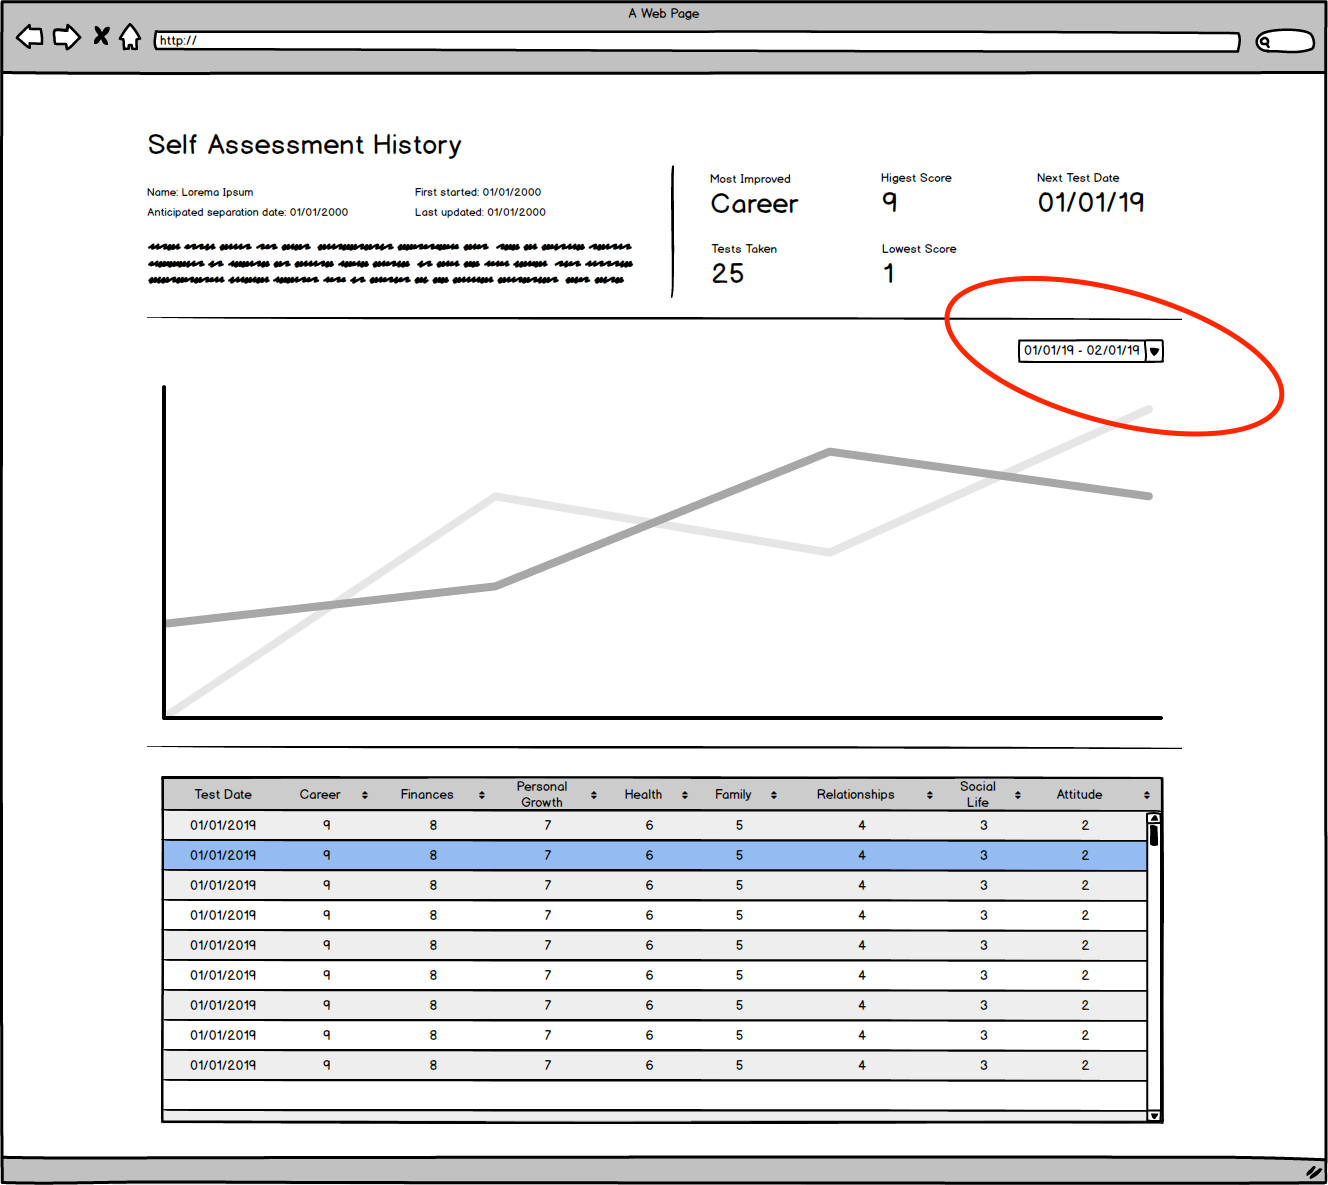The width and height of the screenshot is (1328, 1185).
Task: Click the table scrollbar down arrow
Action: (x=1154, y=1115)
